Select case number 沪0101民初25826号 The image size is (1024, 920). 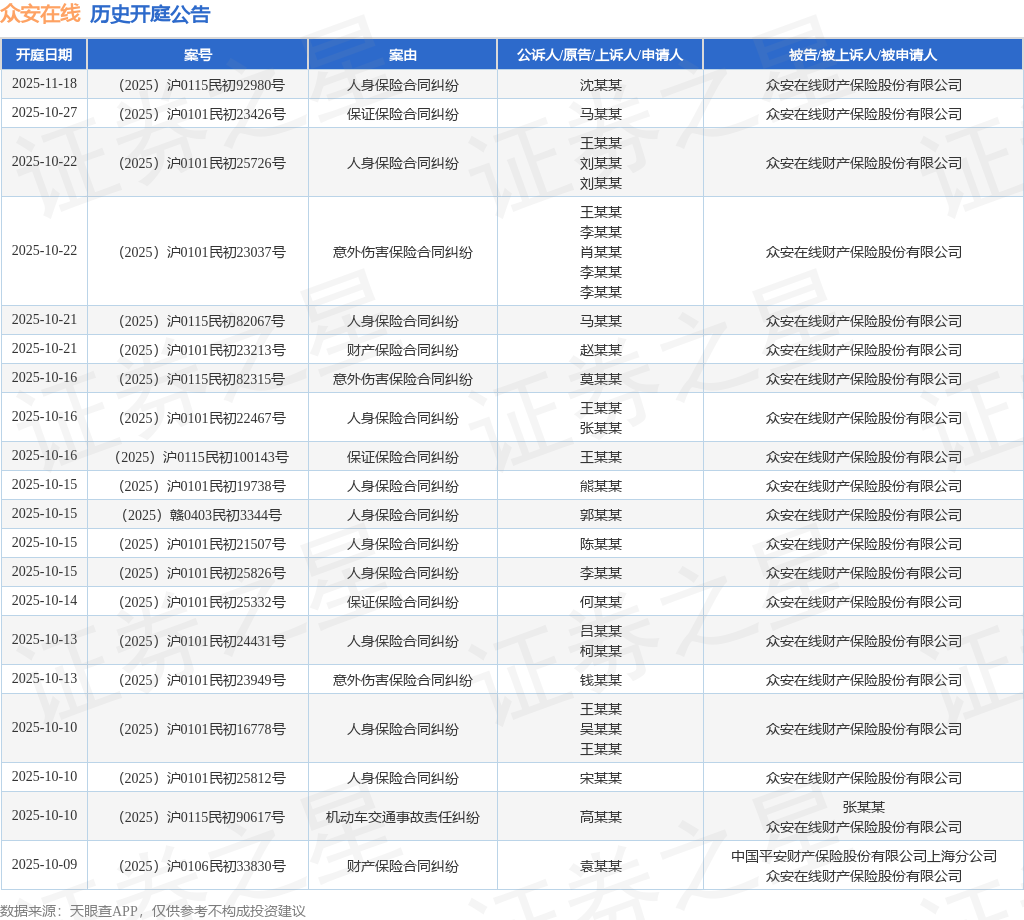pos(202,573)
